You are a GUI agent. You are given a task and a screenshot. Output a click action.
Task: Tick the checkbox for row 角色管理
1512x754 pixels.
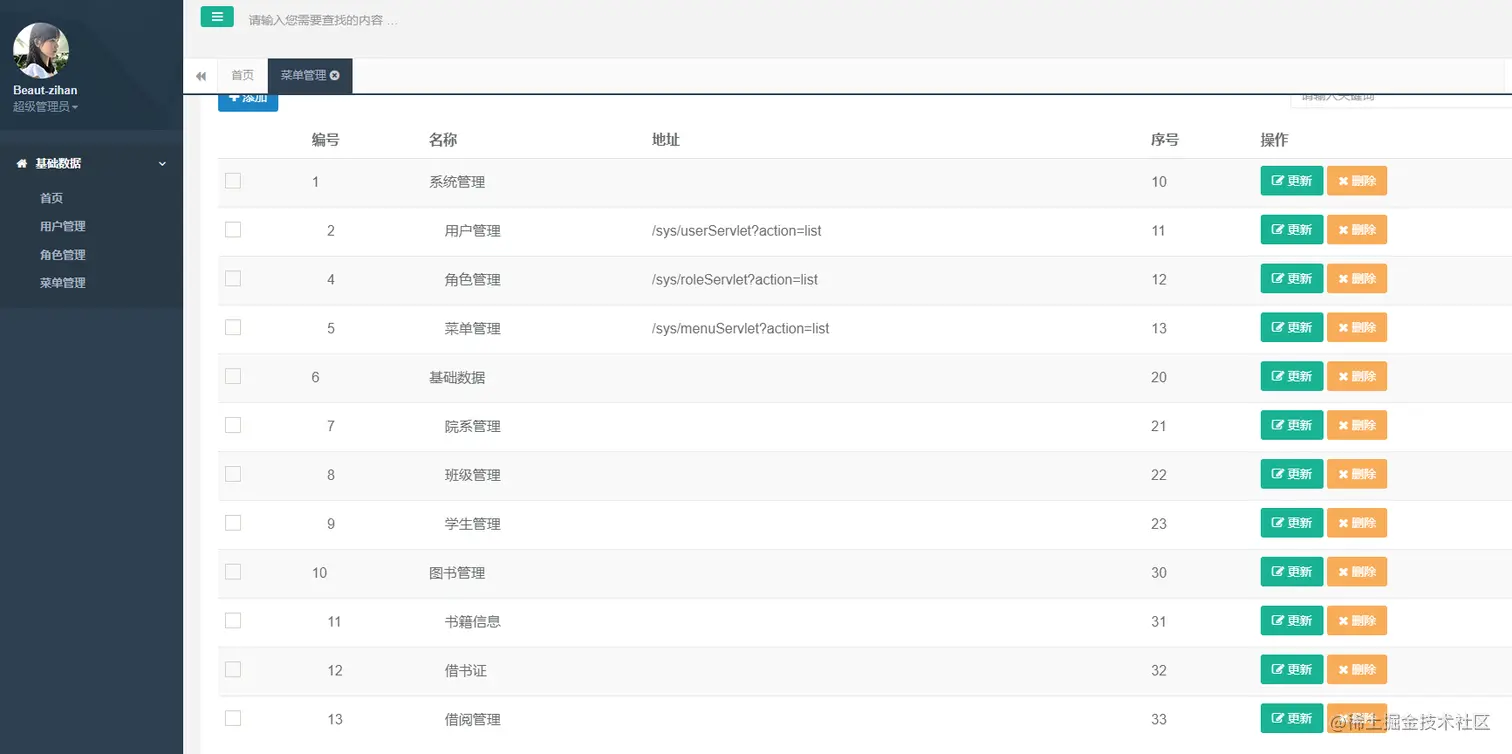[233, 279]
